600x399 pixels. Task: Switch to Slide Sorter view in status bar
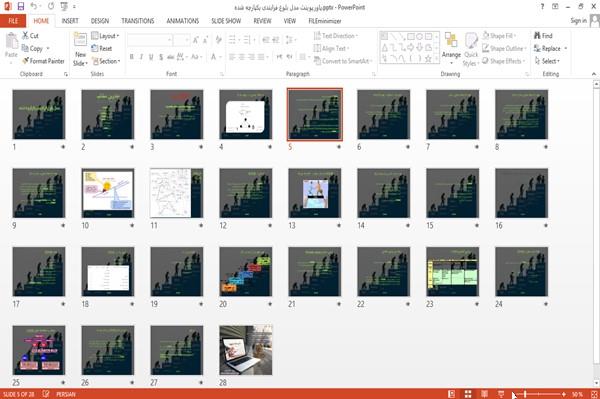[x=468, y=394]
